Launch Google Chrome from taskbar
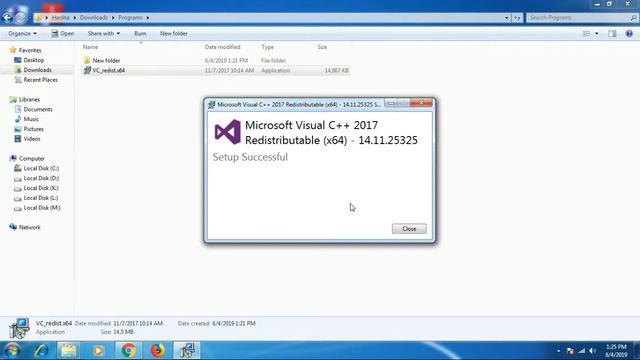 tap(128, 350)
